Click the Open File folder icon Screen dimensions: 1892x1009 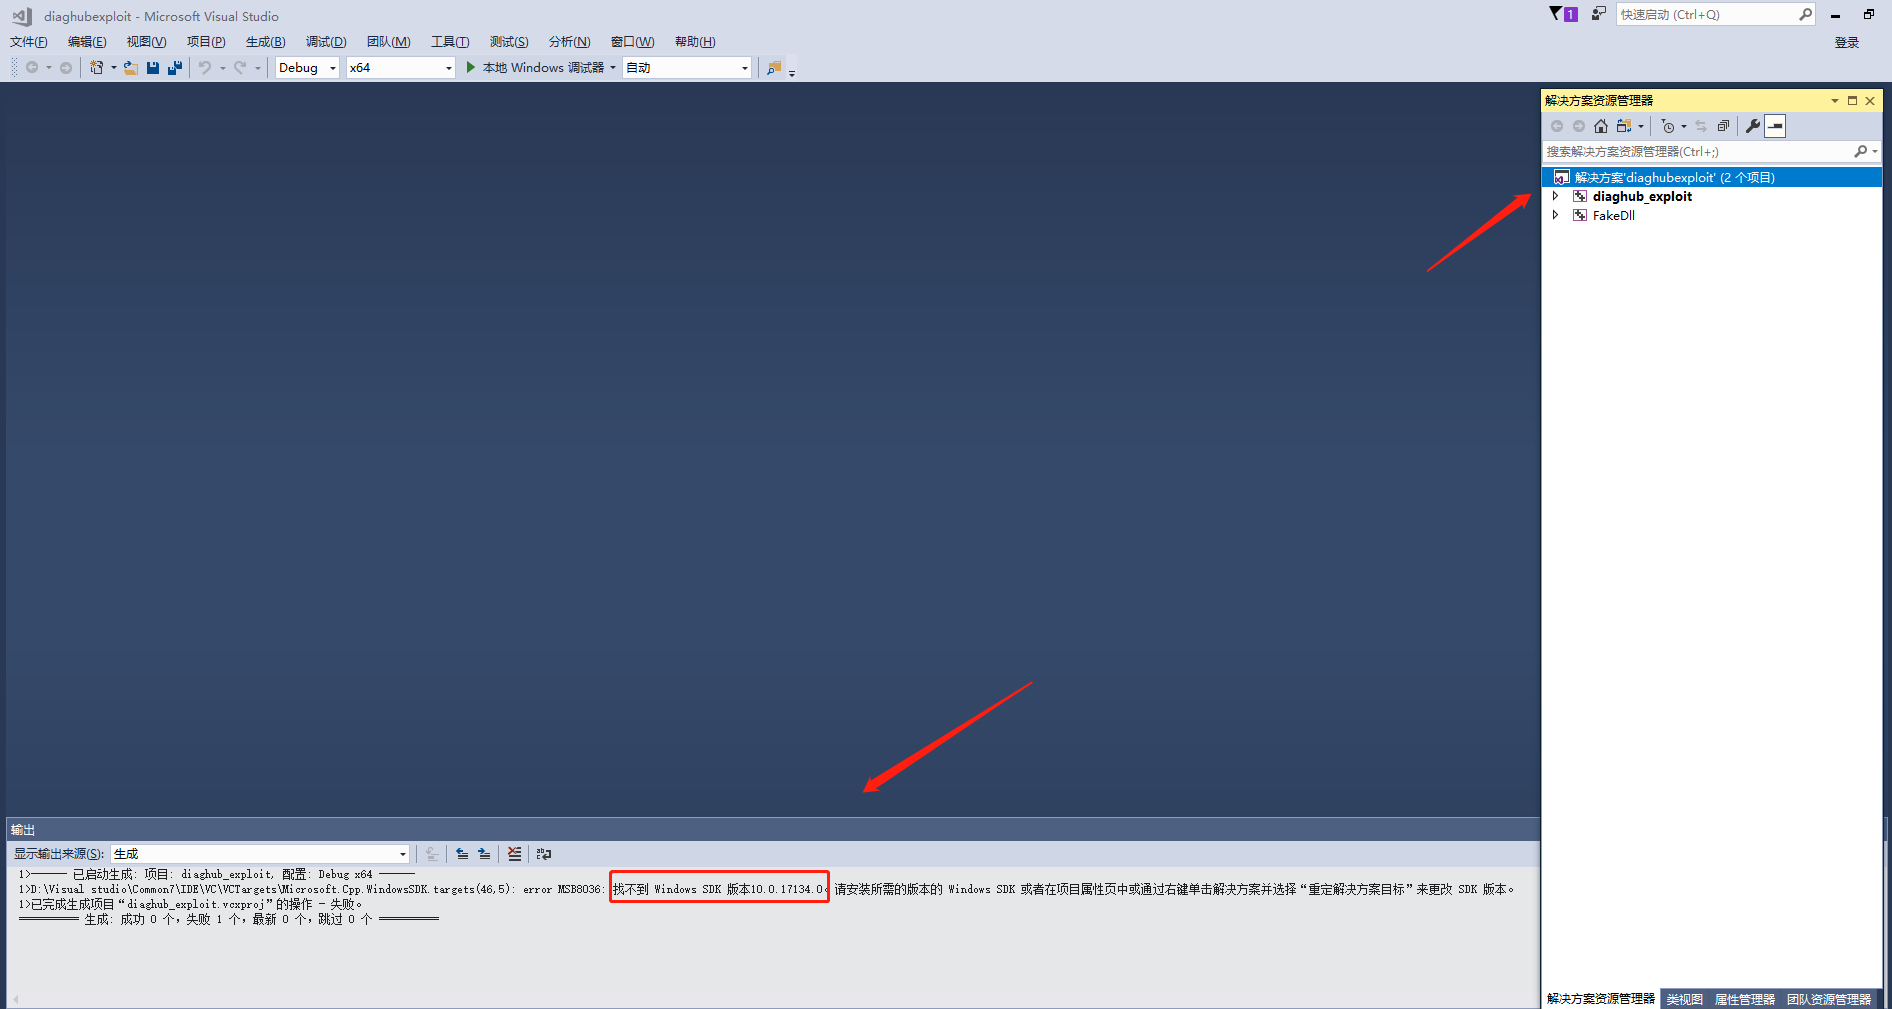point(131,68)
